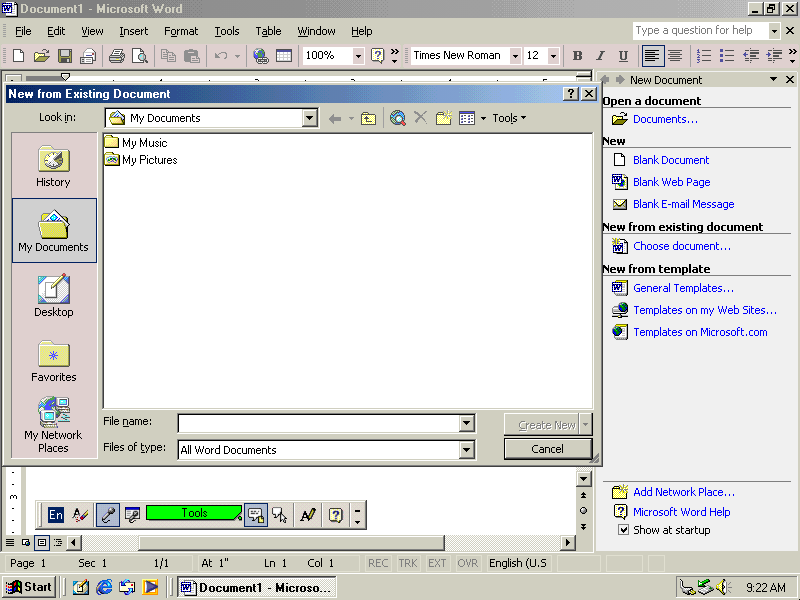Click the Print Preview toolbar icon
The width and height of the screenshot is (800, 600).
click(x=140, y=55)
